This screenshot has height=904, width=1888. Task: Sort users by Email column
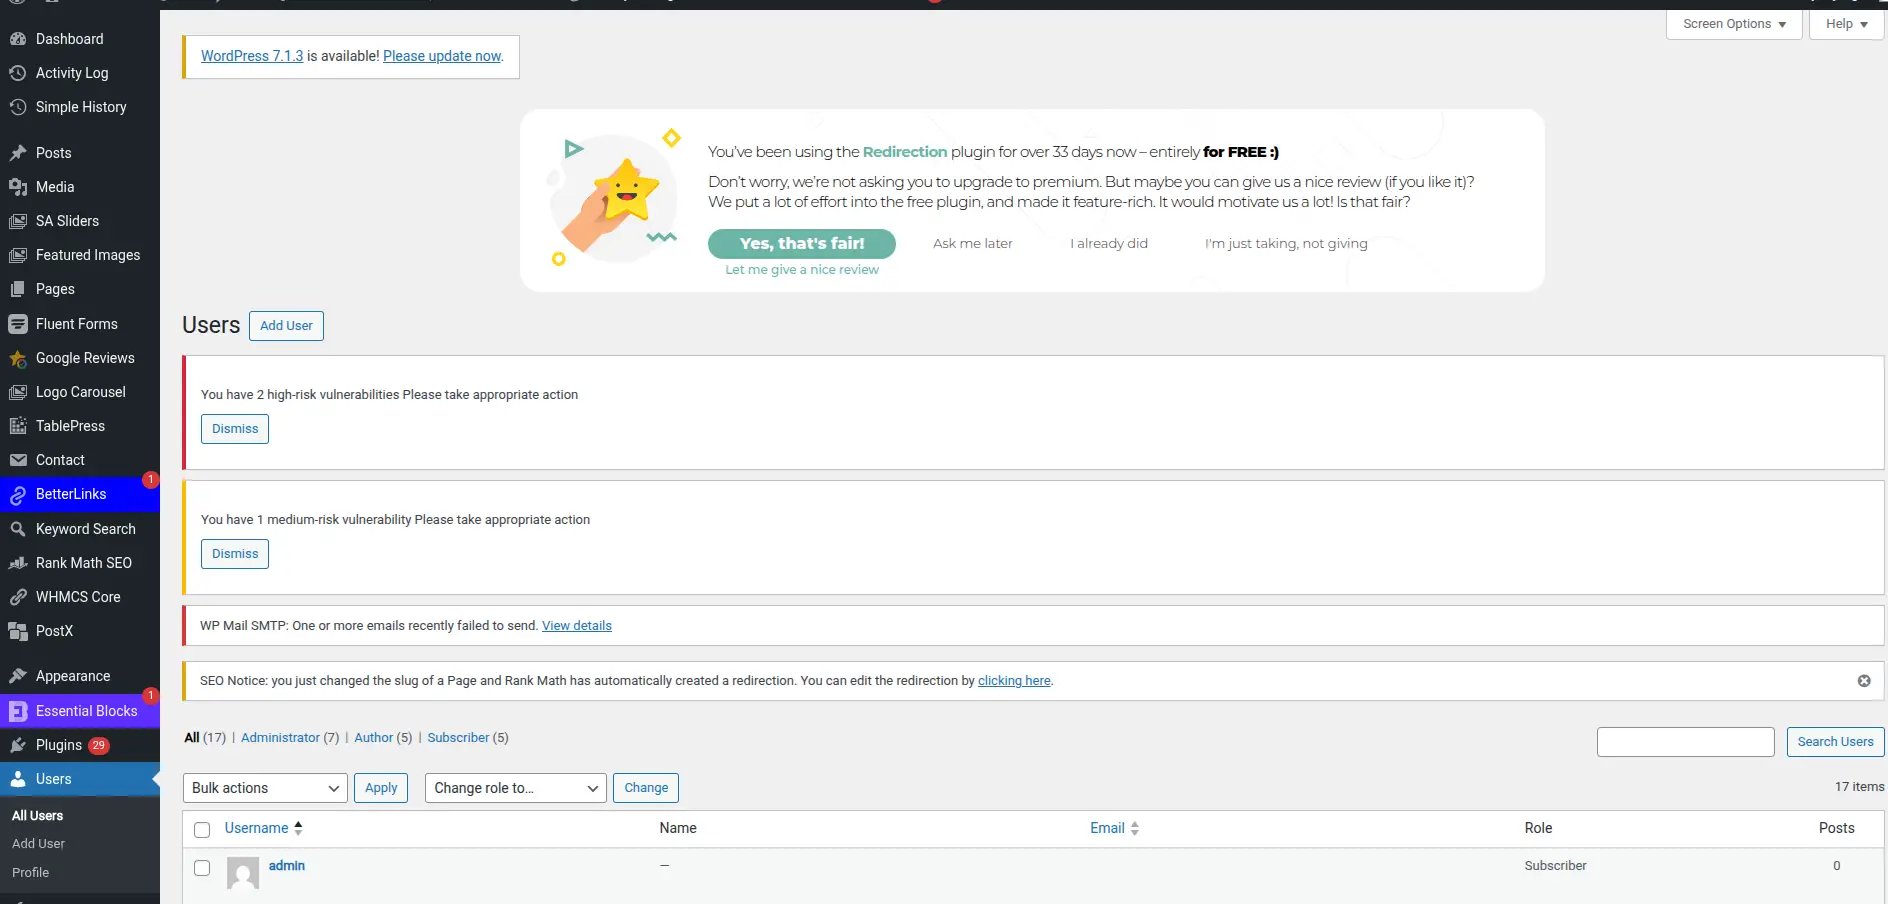[1115, 828]
